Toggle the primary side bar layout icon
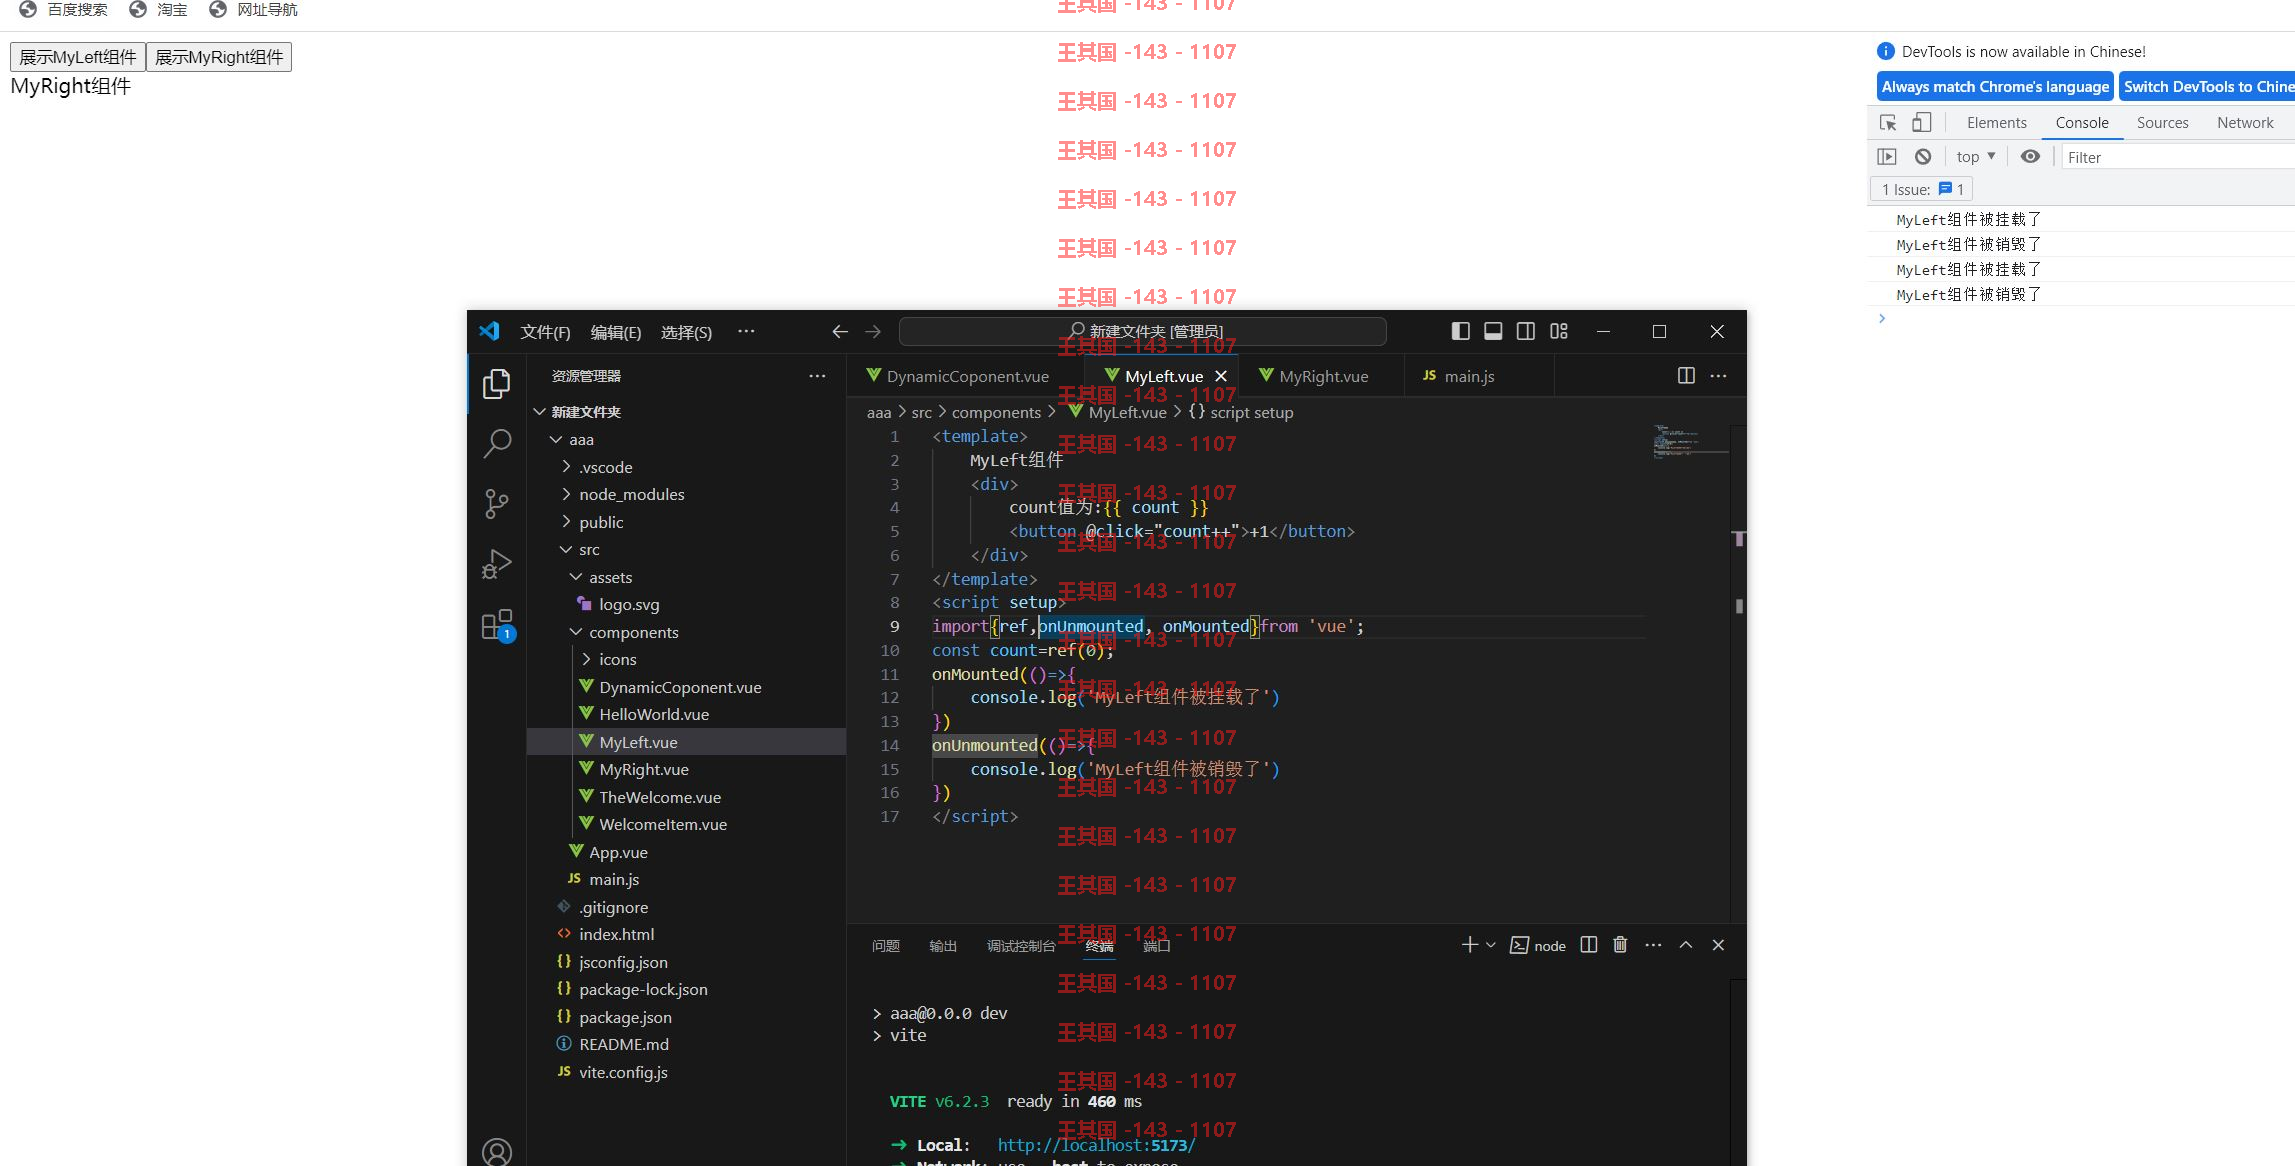Viewport: 2295px width, 1166px height. coord(1460,331)
